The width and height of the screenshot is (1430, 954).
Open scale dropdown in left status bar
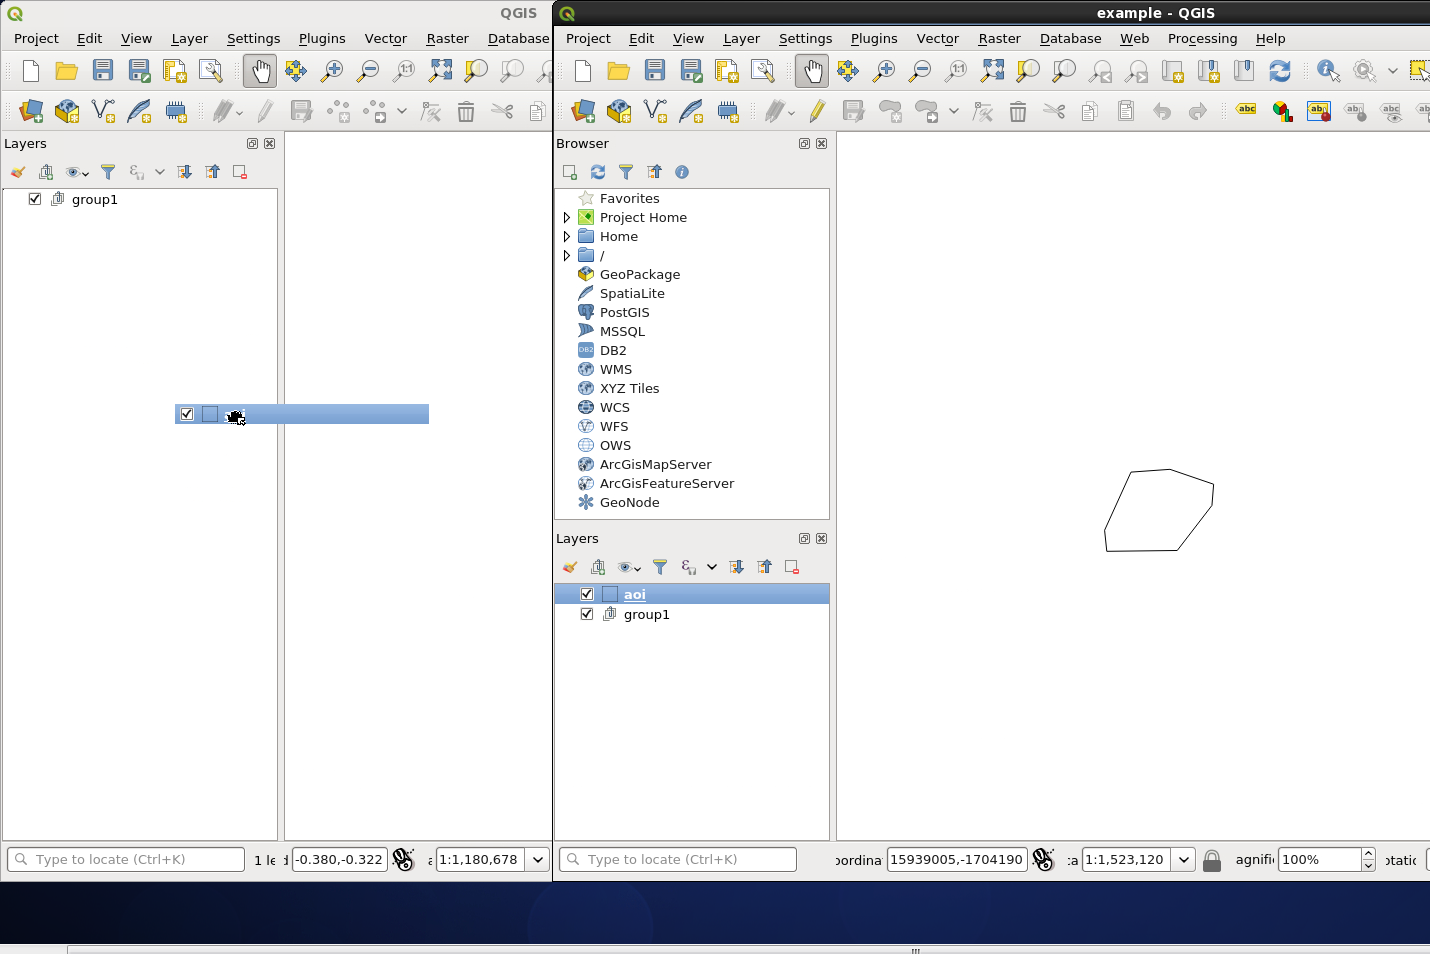coord(538,860)
